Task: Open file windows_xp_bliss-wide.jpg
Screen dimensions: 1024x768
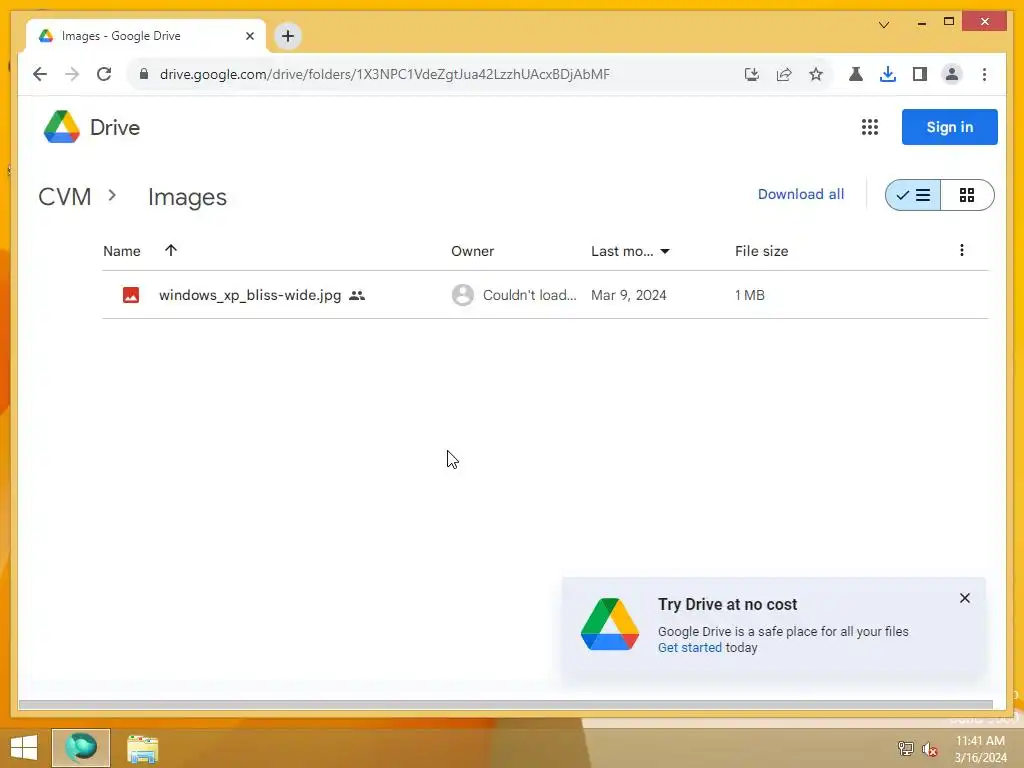Action: [x=250, y=295]
